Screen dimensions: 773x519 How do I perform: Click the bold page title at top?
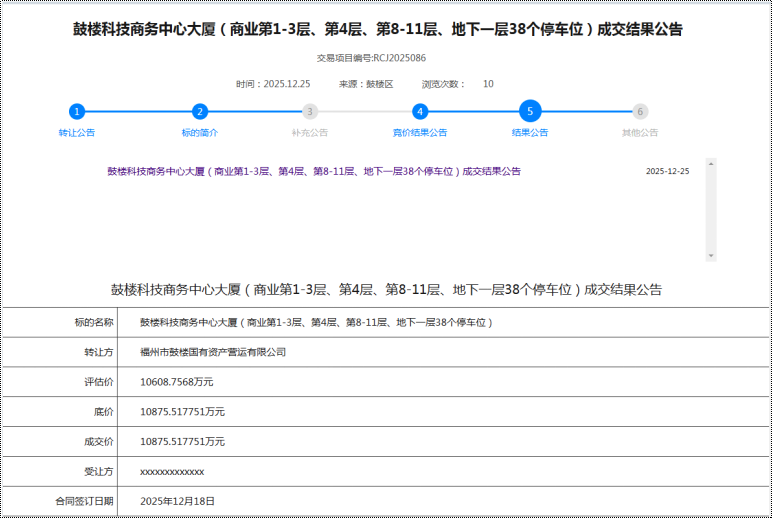click(x=378, y=30)
